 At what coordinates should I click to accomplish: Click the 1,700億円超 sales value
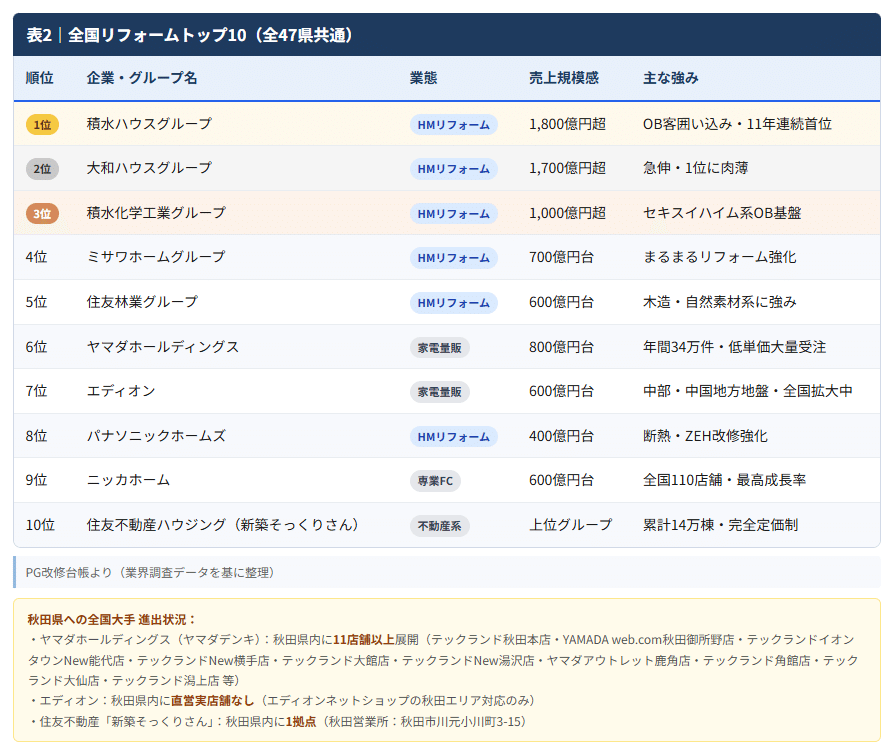coord(567,168)
